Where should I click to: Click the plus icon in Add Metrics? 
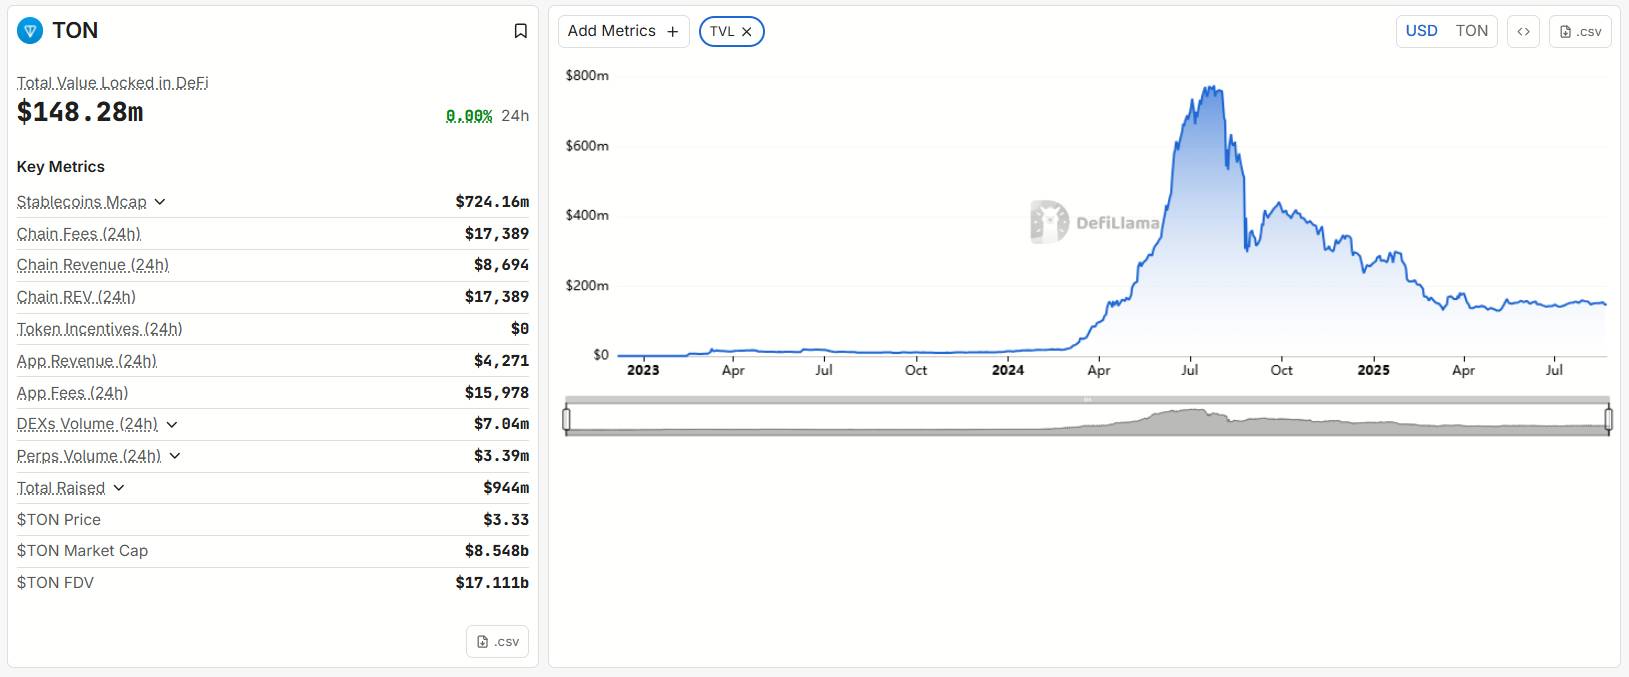[673, 32]
